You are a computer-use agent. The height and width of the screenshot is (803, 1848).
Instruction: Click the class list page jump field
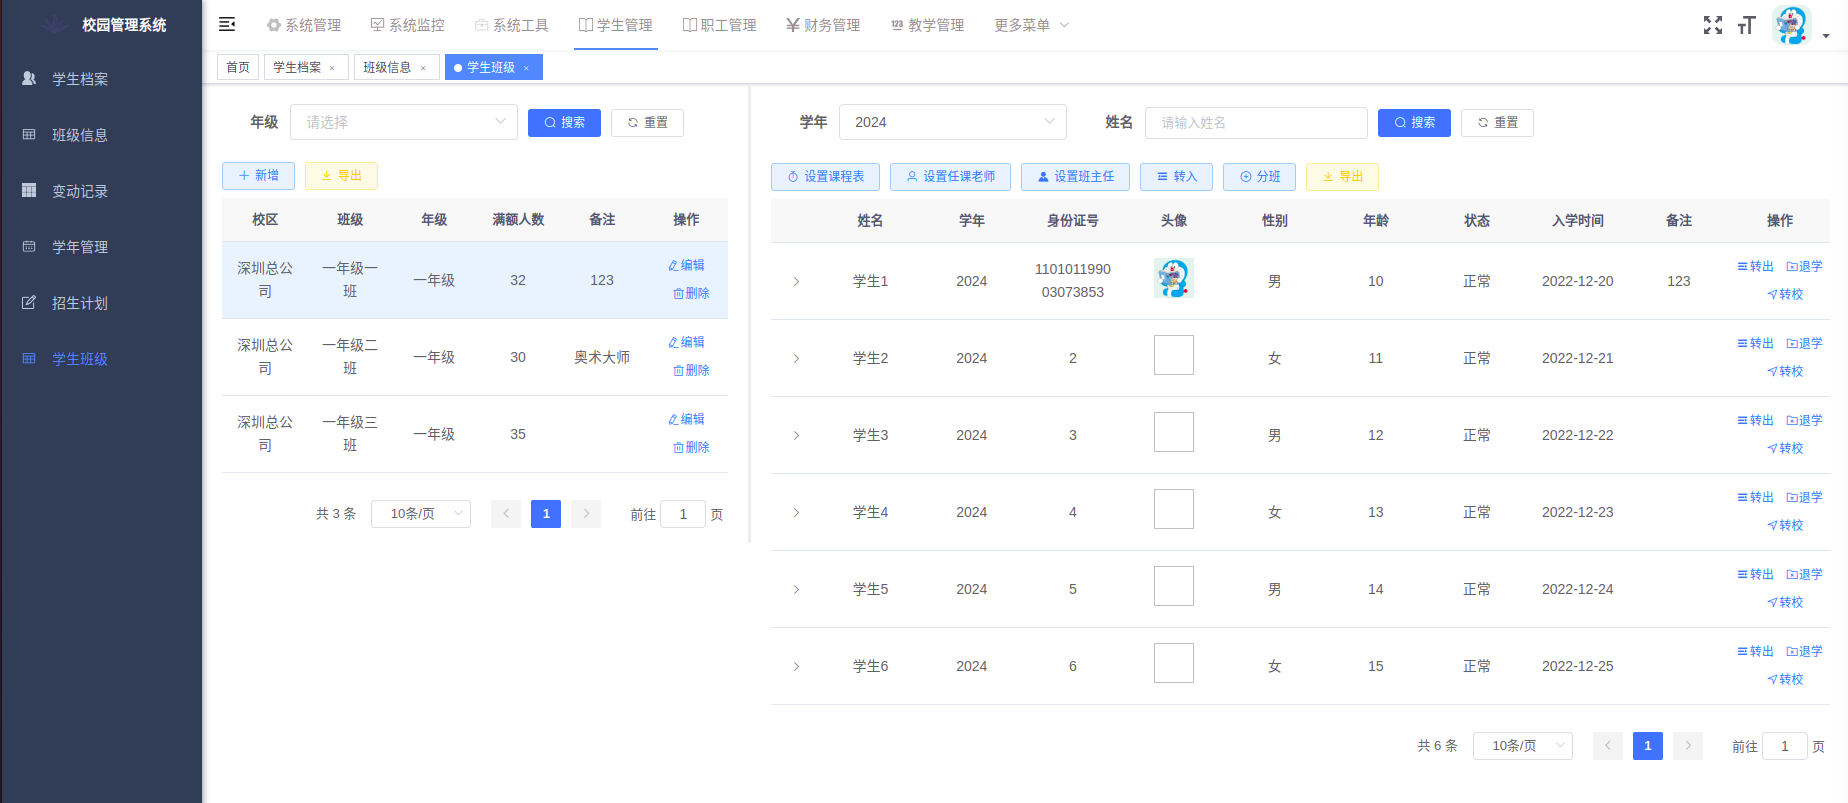[x=683, y=514]
